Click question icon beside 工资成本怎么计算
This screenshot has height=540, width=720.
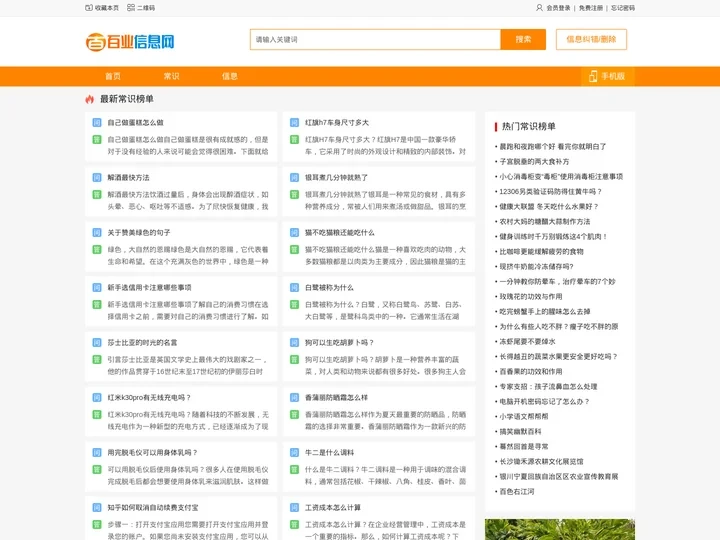[x=294, y=507]
